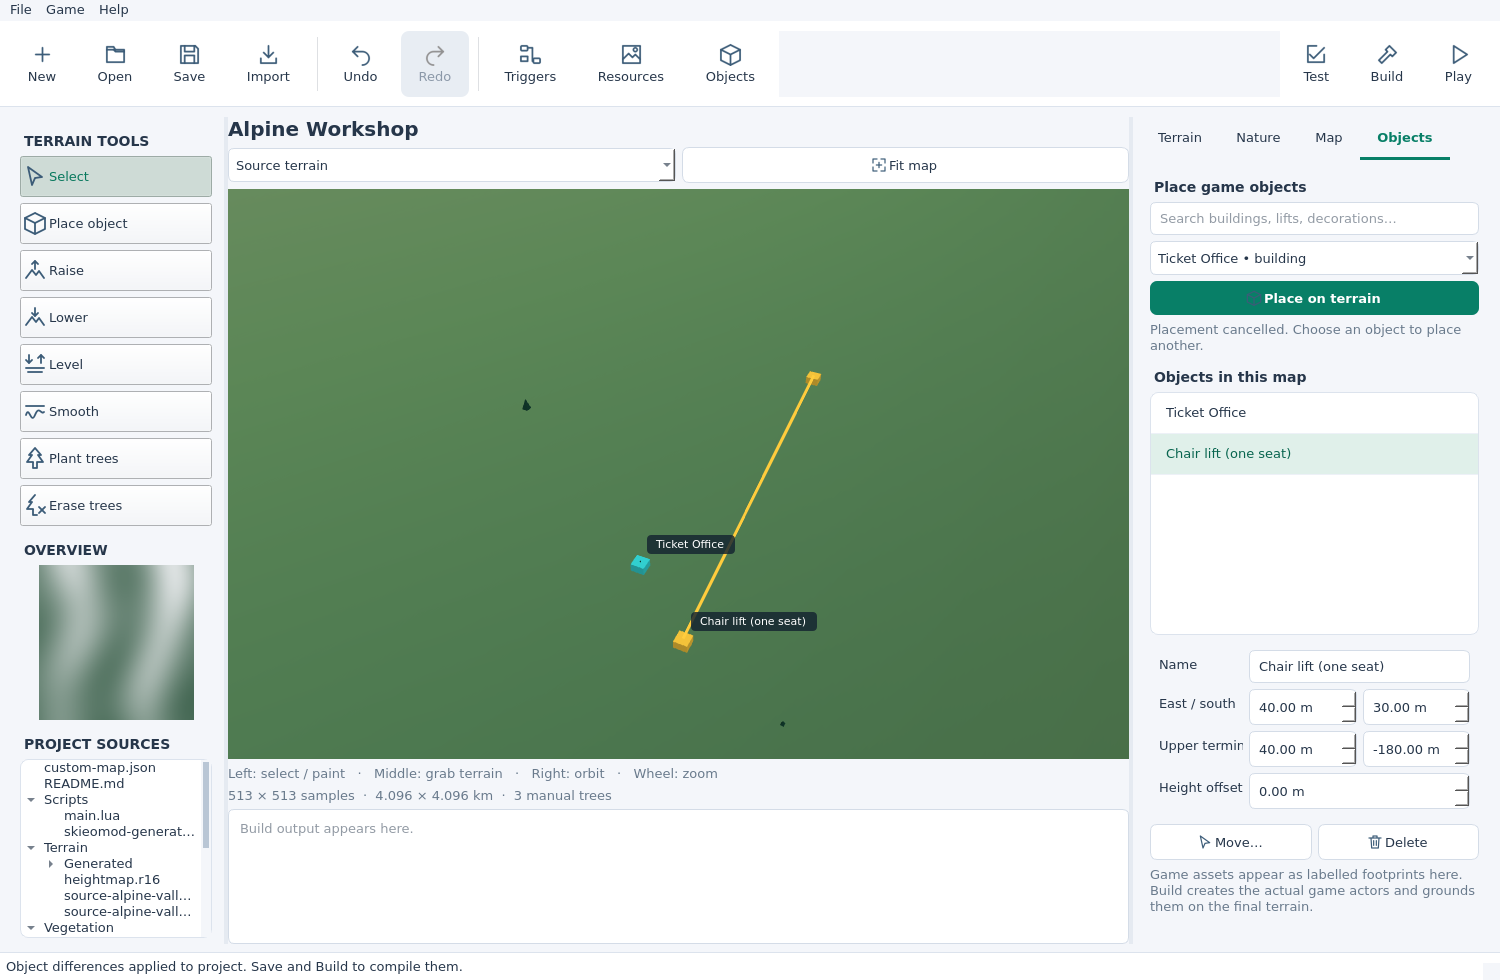The width and height of the screenshot is (1500, 980).
Task: Open the Objects toolbar icon
Action: point(730,64)
